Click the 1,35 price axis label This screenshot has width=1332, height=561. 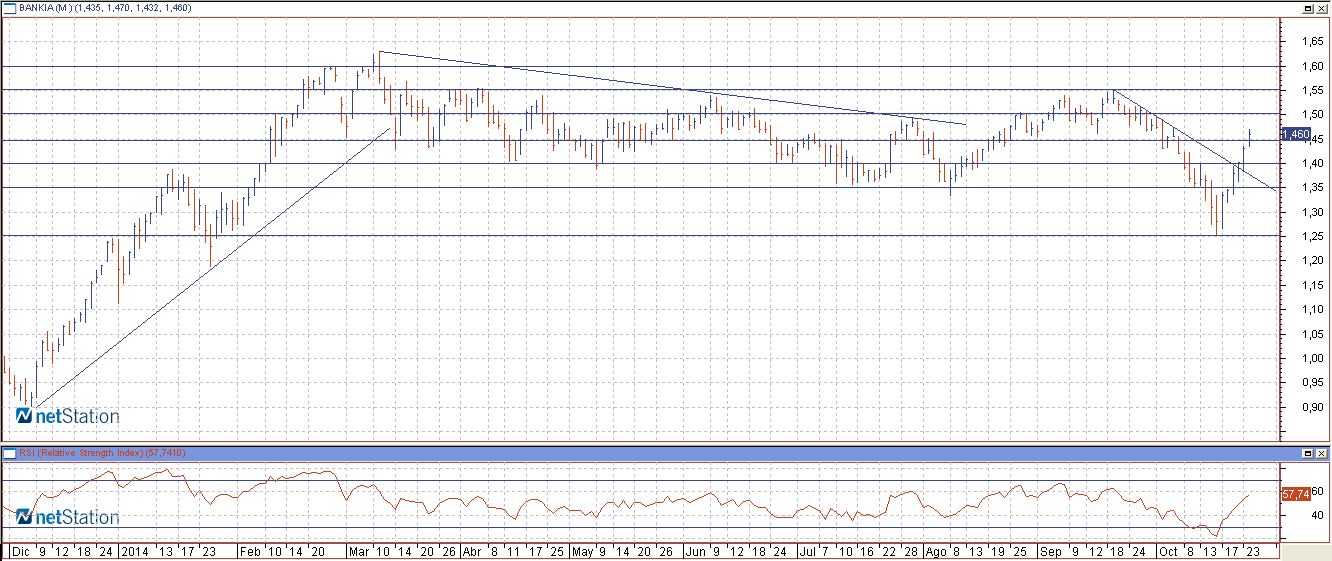(1313, 187)
